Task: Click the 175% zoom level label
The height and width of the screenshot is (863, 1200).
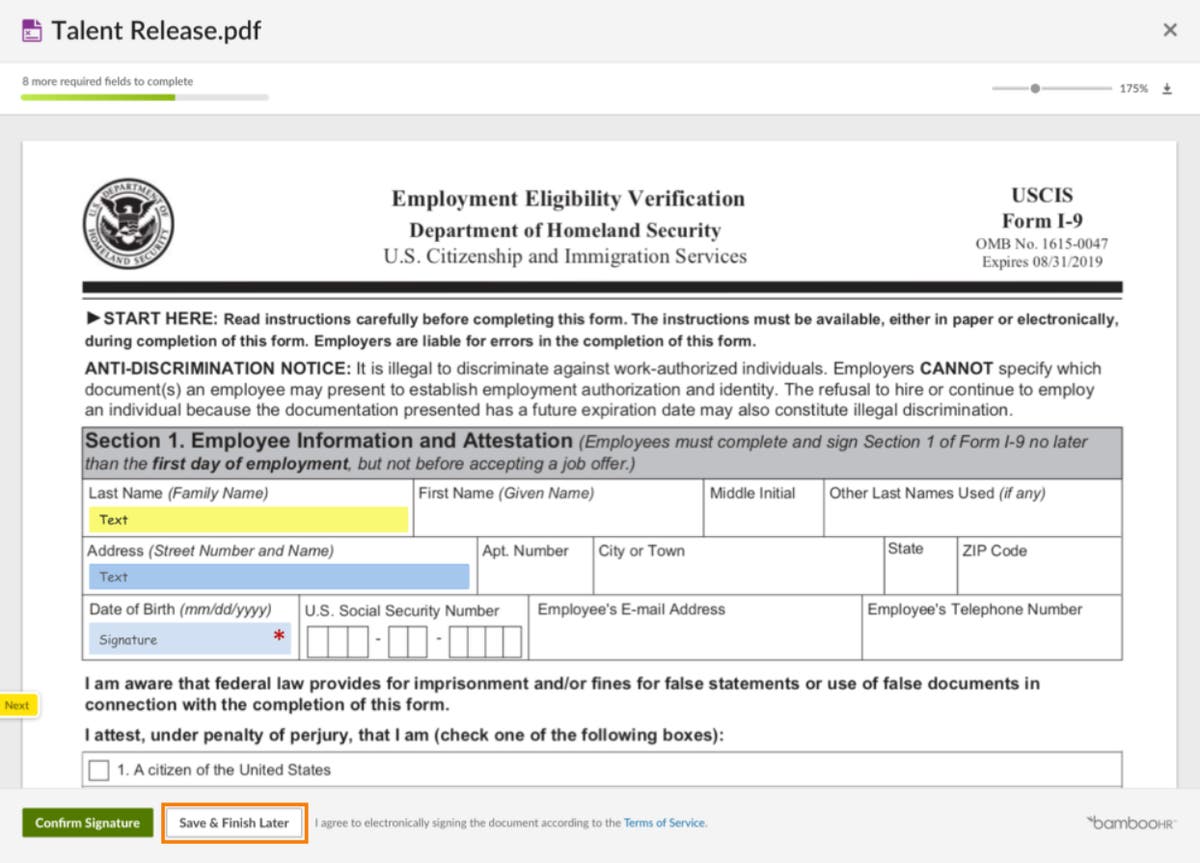Action: click(x=1133, y=89)
